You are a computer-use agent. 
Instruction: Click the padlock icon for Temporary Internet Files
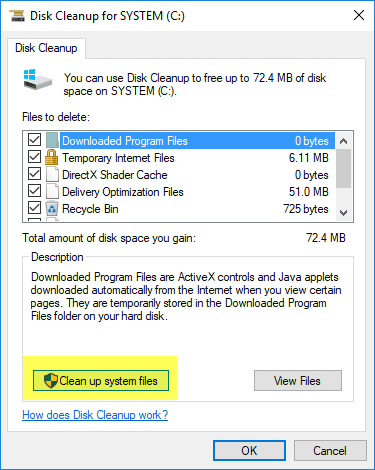[52, 157]
